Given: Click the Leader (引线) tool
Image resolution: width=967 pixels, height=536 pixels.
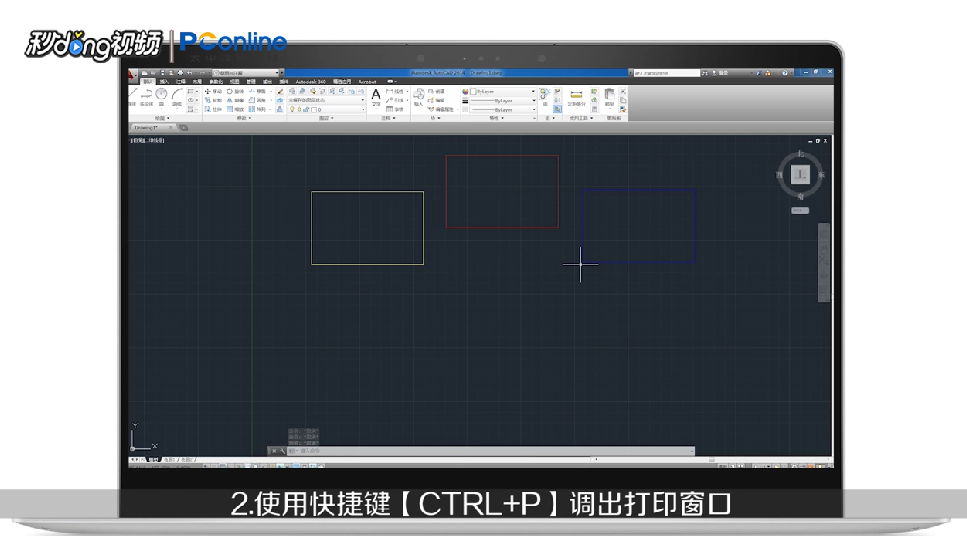Looking at the screenshot, I should point(394,100).
